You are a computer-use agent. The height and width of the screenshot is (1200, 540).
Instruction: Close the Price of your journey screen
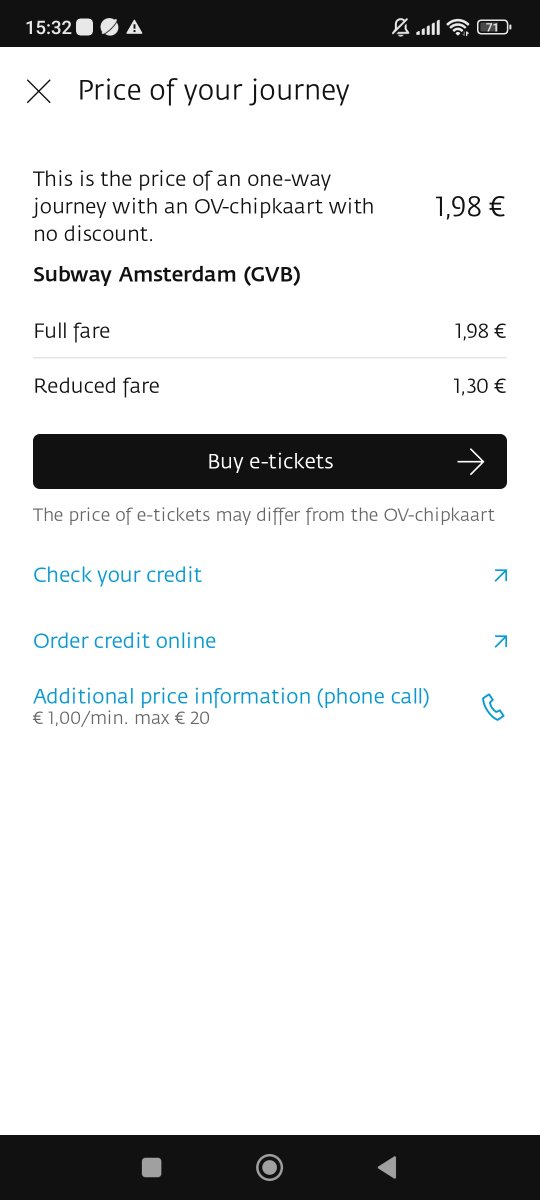point(38,92)
